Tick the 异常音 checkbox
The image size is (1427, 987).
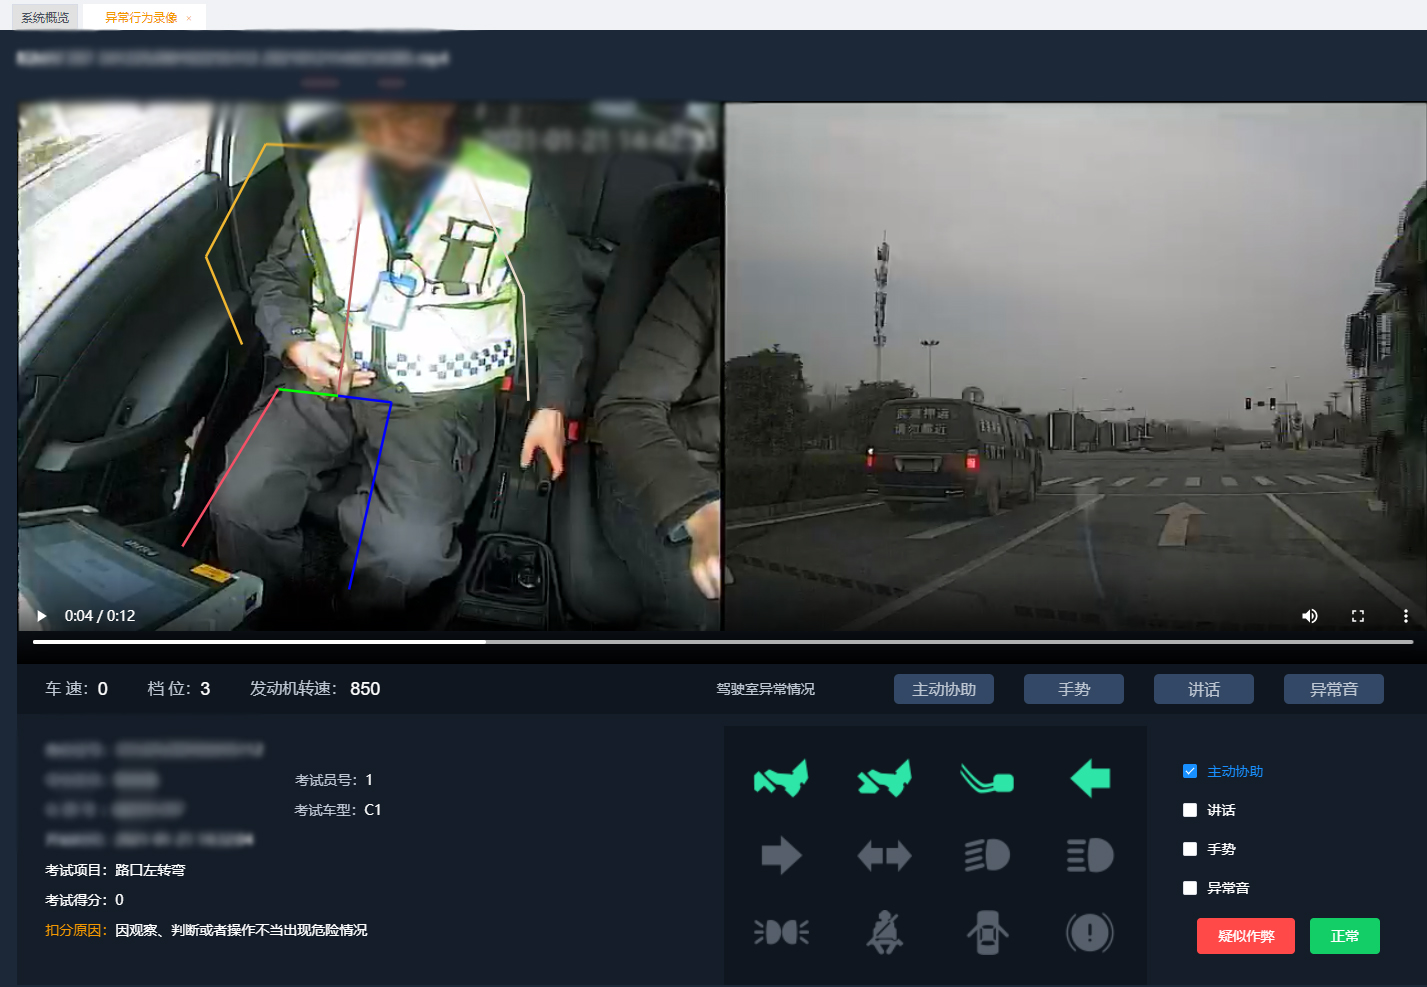point(1190,888)
